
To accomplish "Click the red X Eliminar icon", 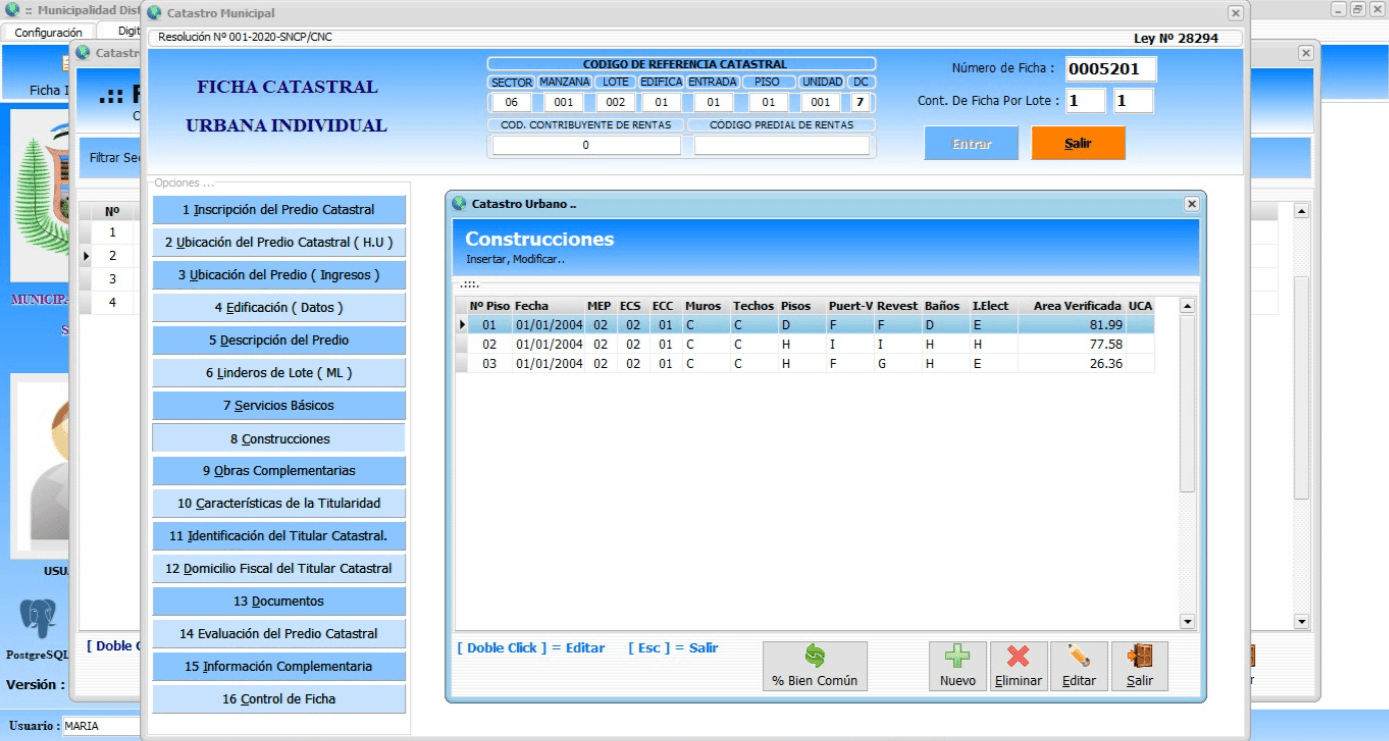I will coord(1018,657).
